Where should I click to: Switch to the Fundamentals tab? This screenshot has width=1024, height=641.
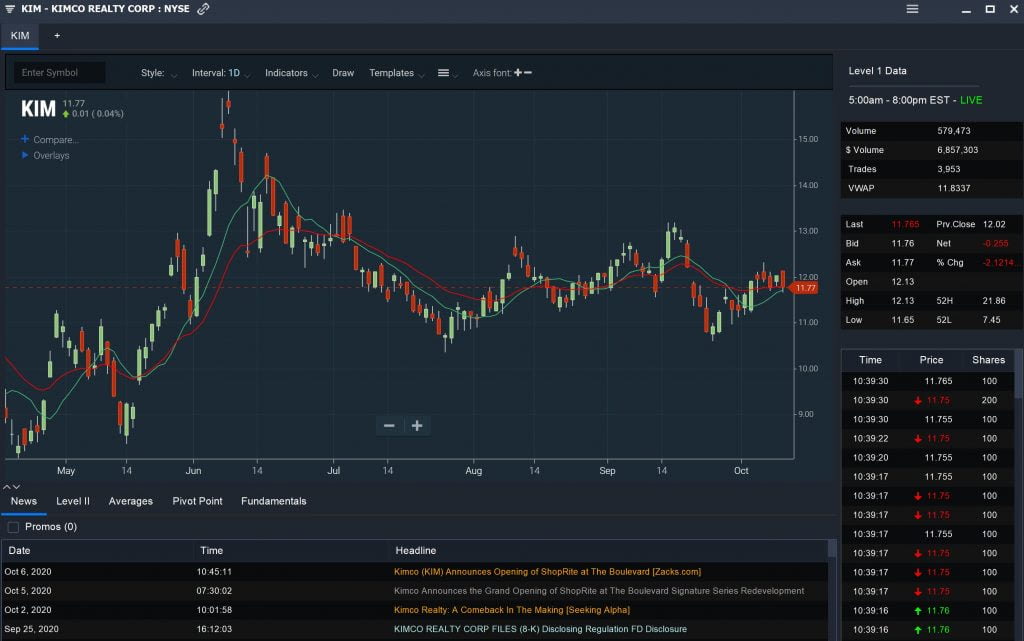coord(274,501)
